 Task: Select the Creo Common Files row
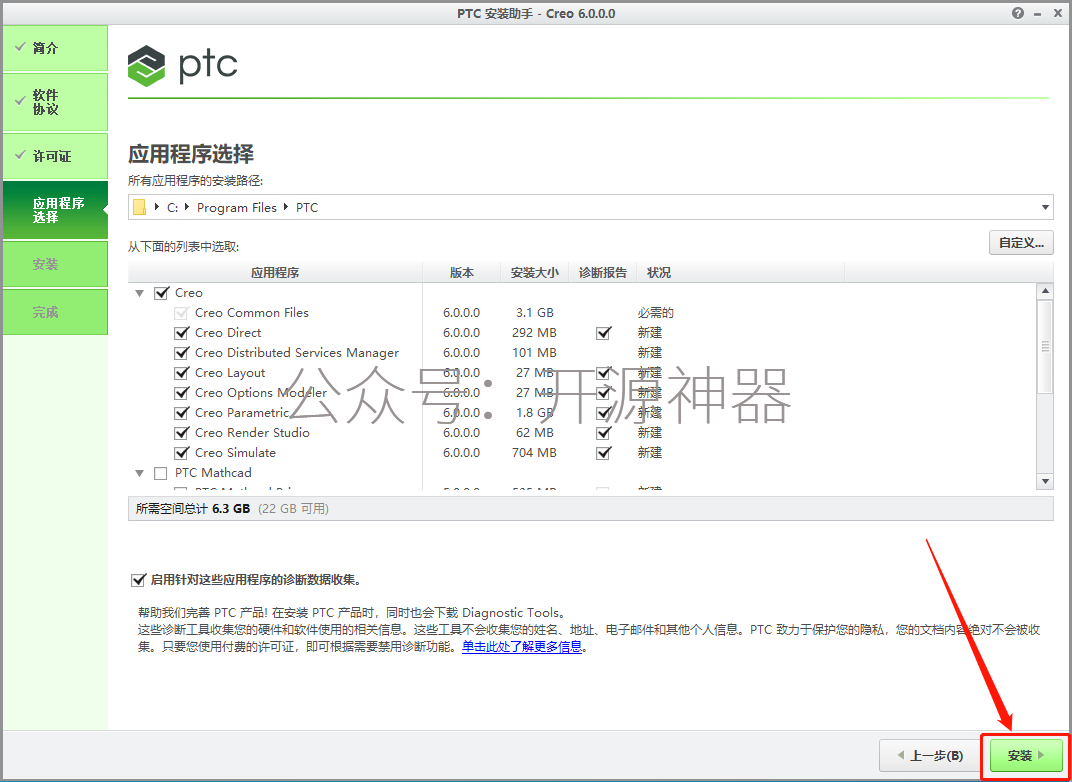tap(252, 313)
